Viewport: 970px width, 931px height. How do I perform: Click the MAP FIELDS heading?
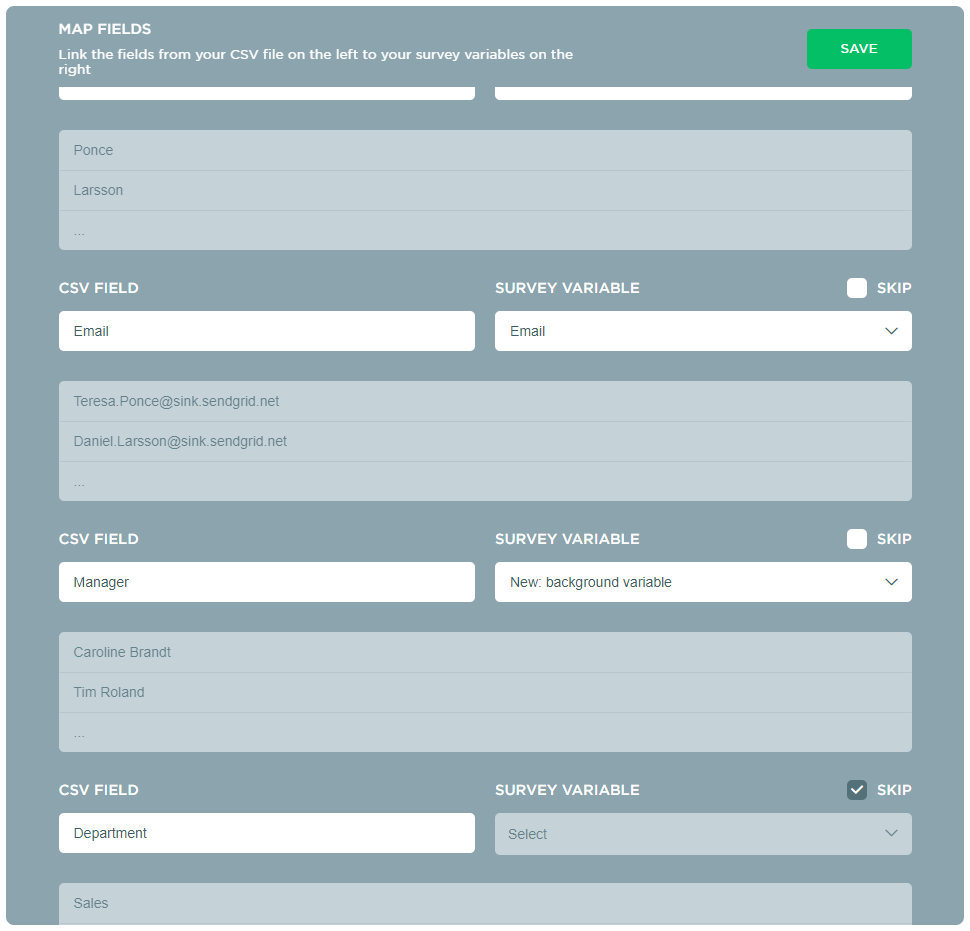[105, 29]
